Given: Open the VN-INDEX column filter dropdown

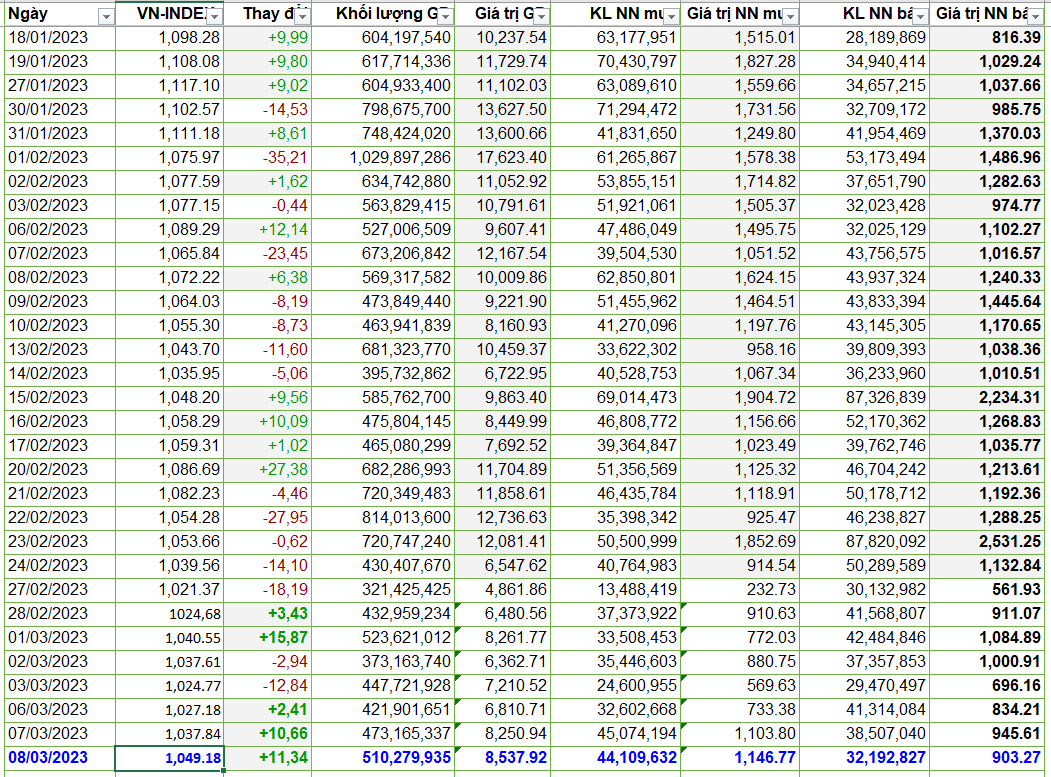Looking at the screenshot, I should (214, 15).
